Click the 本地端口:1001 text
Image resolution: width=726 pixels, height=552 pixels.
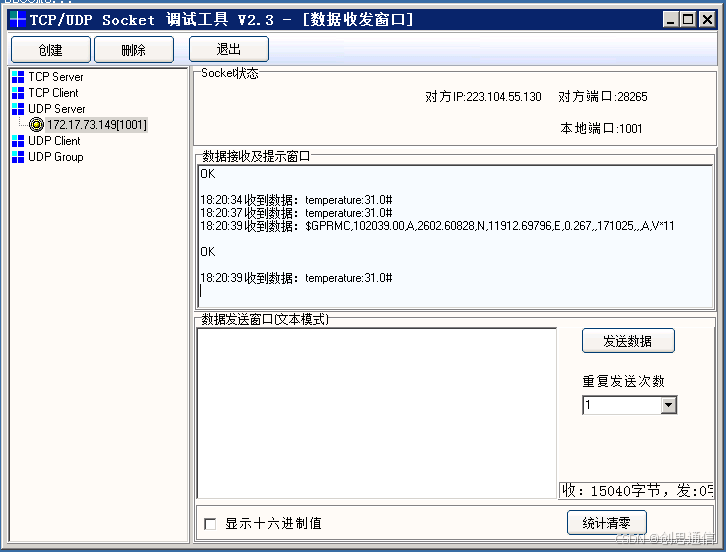pyautogui.click(x=601, y=128)
